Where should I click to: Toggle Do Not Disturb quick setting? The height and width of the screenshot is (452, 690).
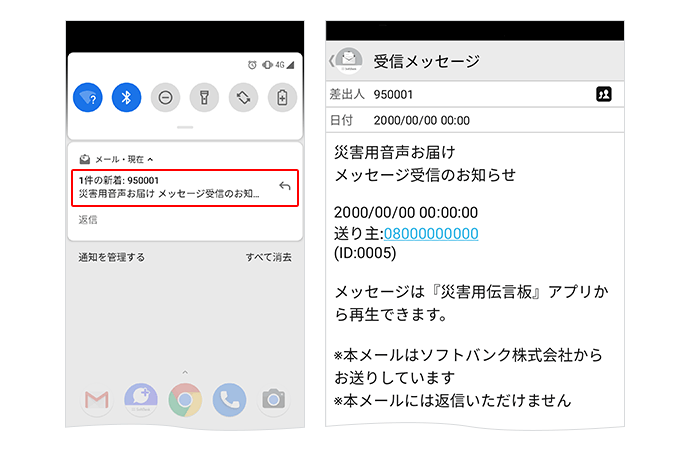click(x=165, y=97)
